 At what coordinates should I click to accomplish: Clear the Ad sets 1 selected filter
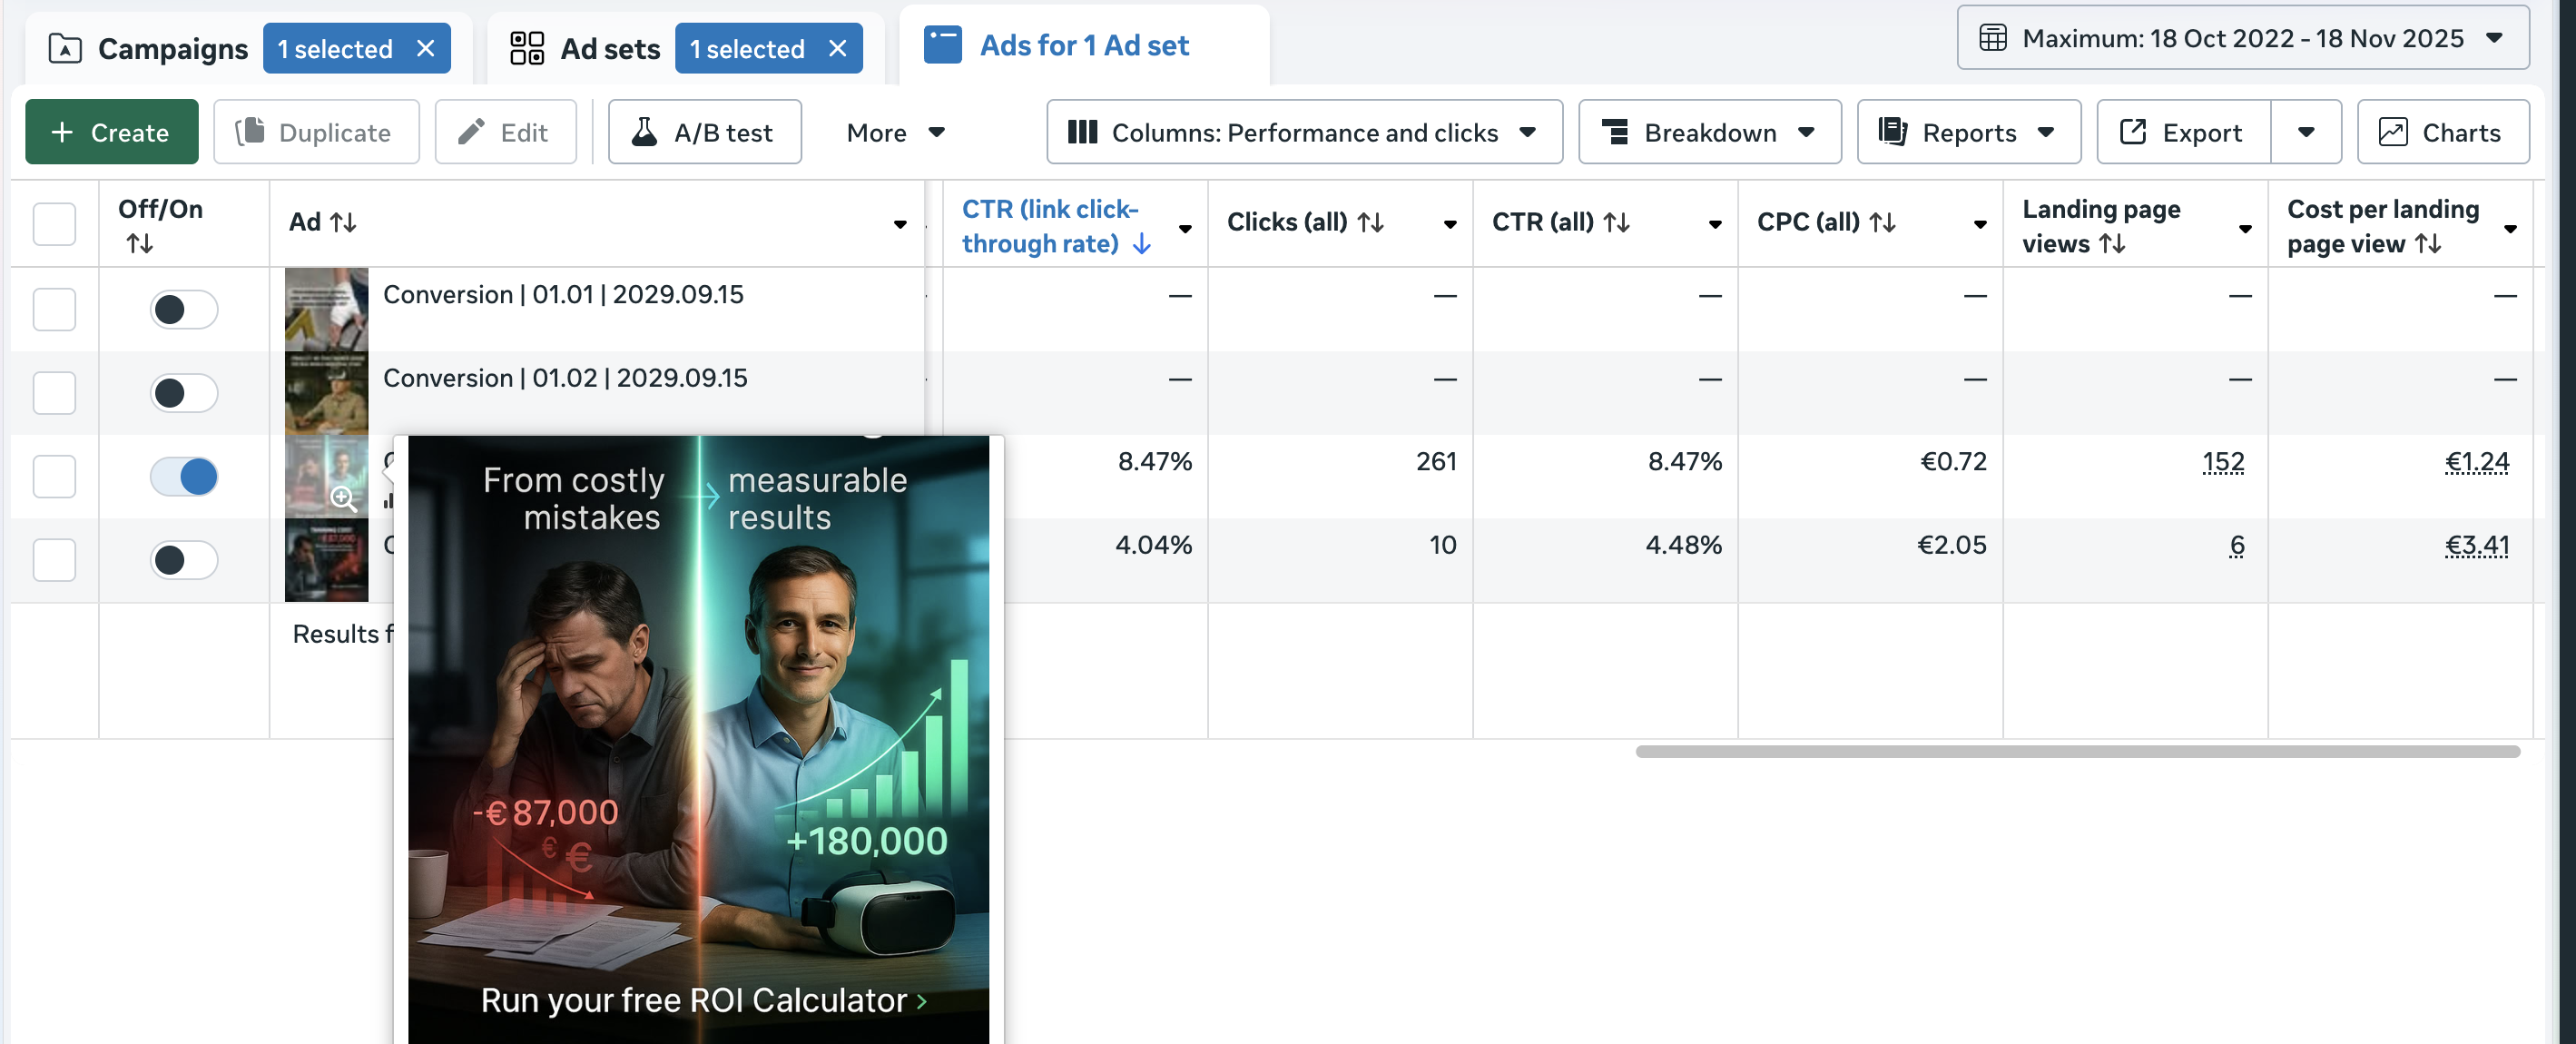838,48
